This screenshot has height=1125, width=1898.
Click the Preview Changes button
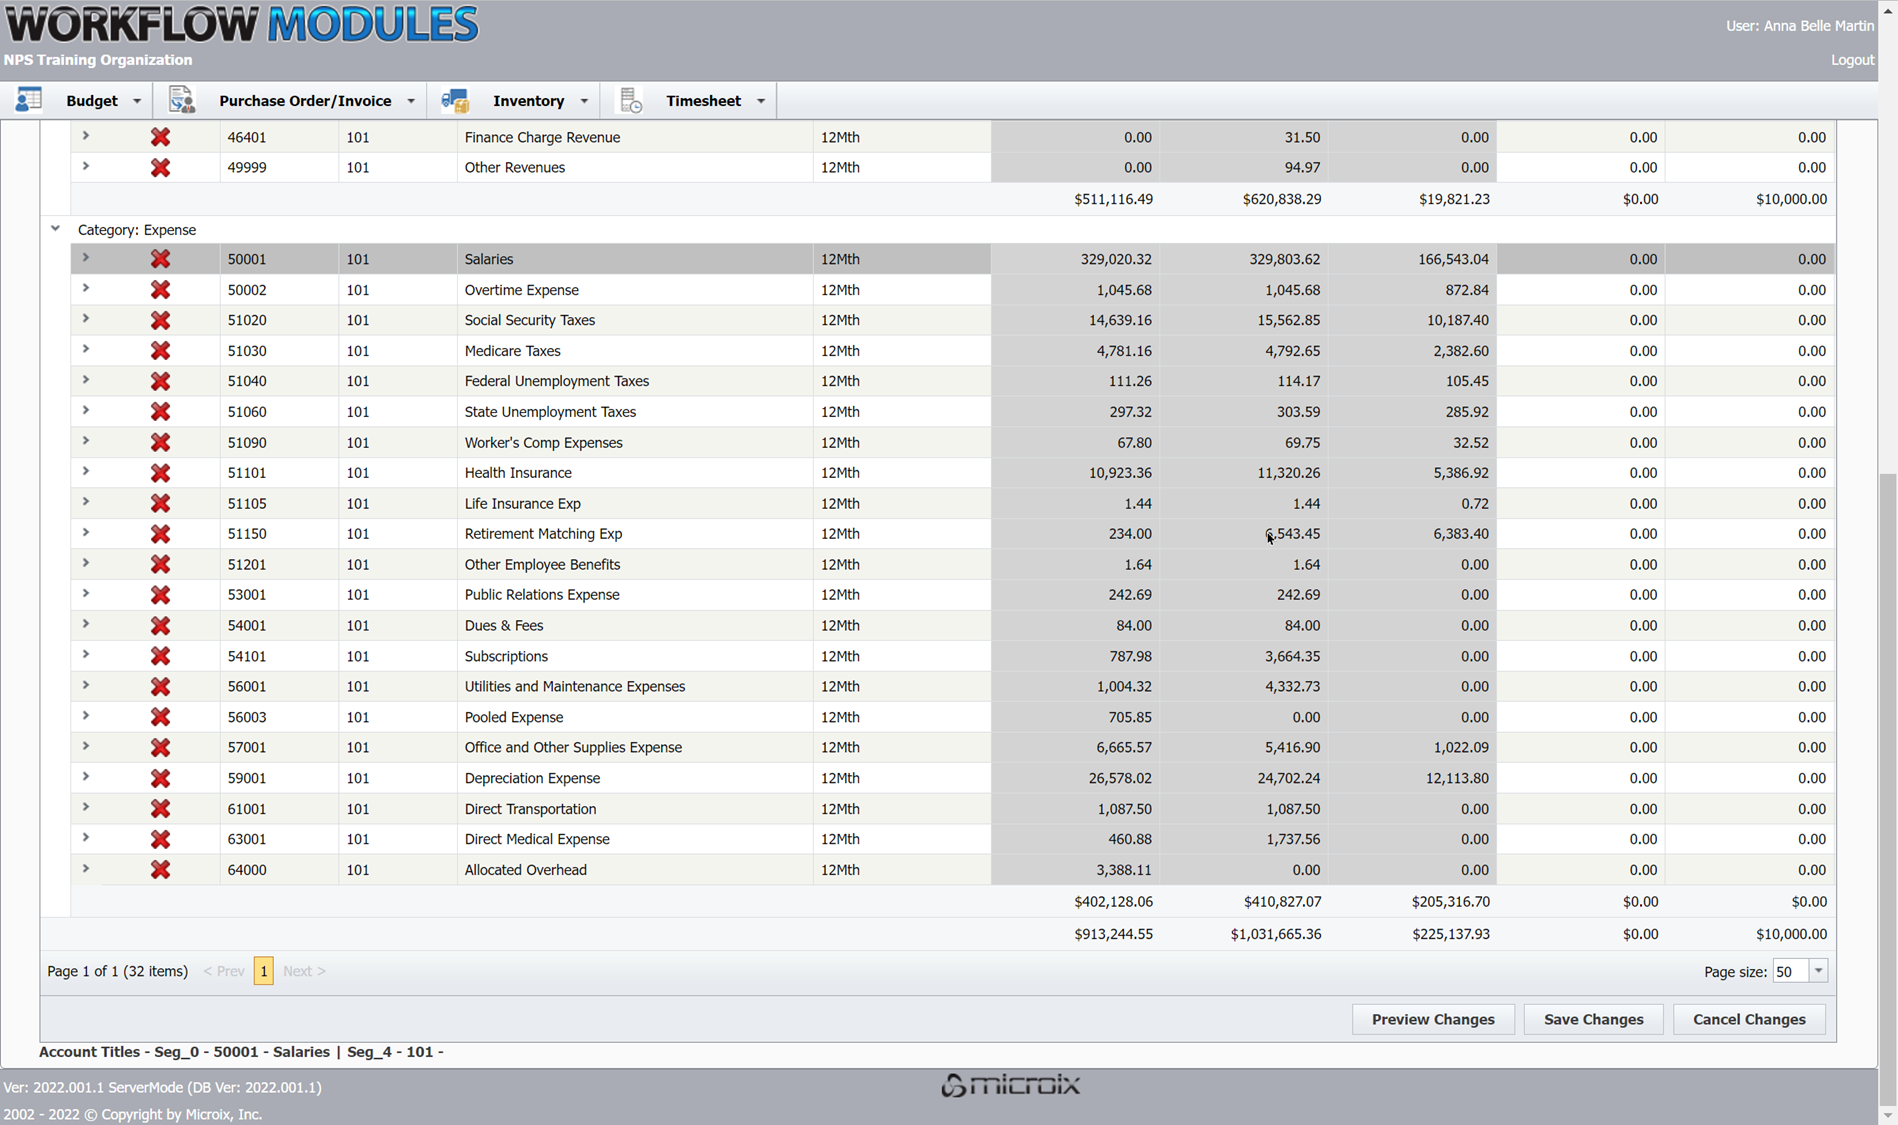pos(1432,1019)
